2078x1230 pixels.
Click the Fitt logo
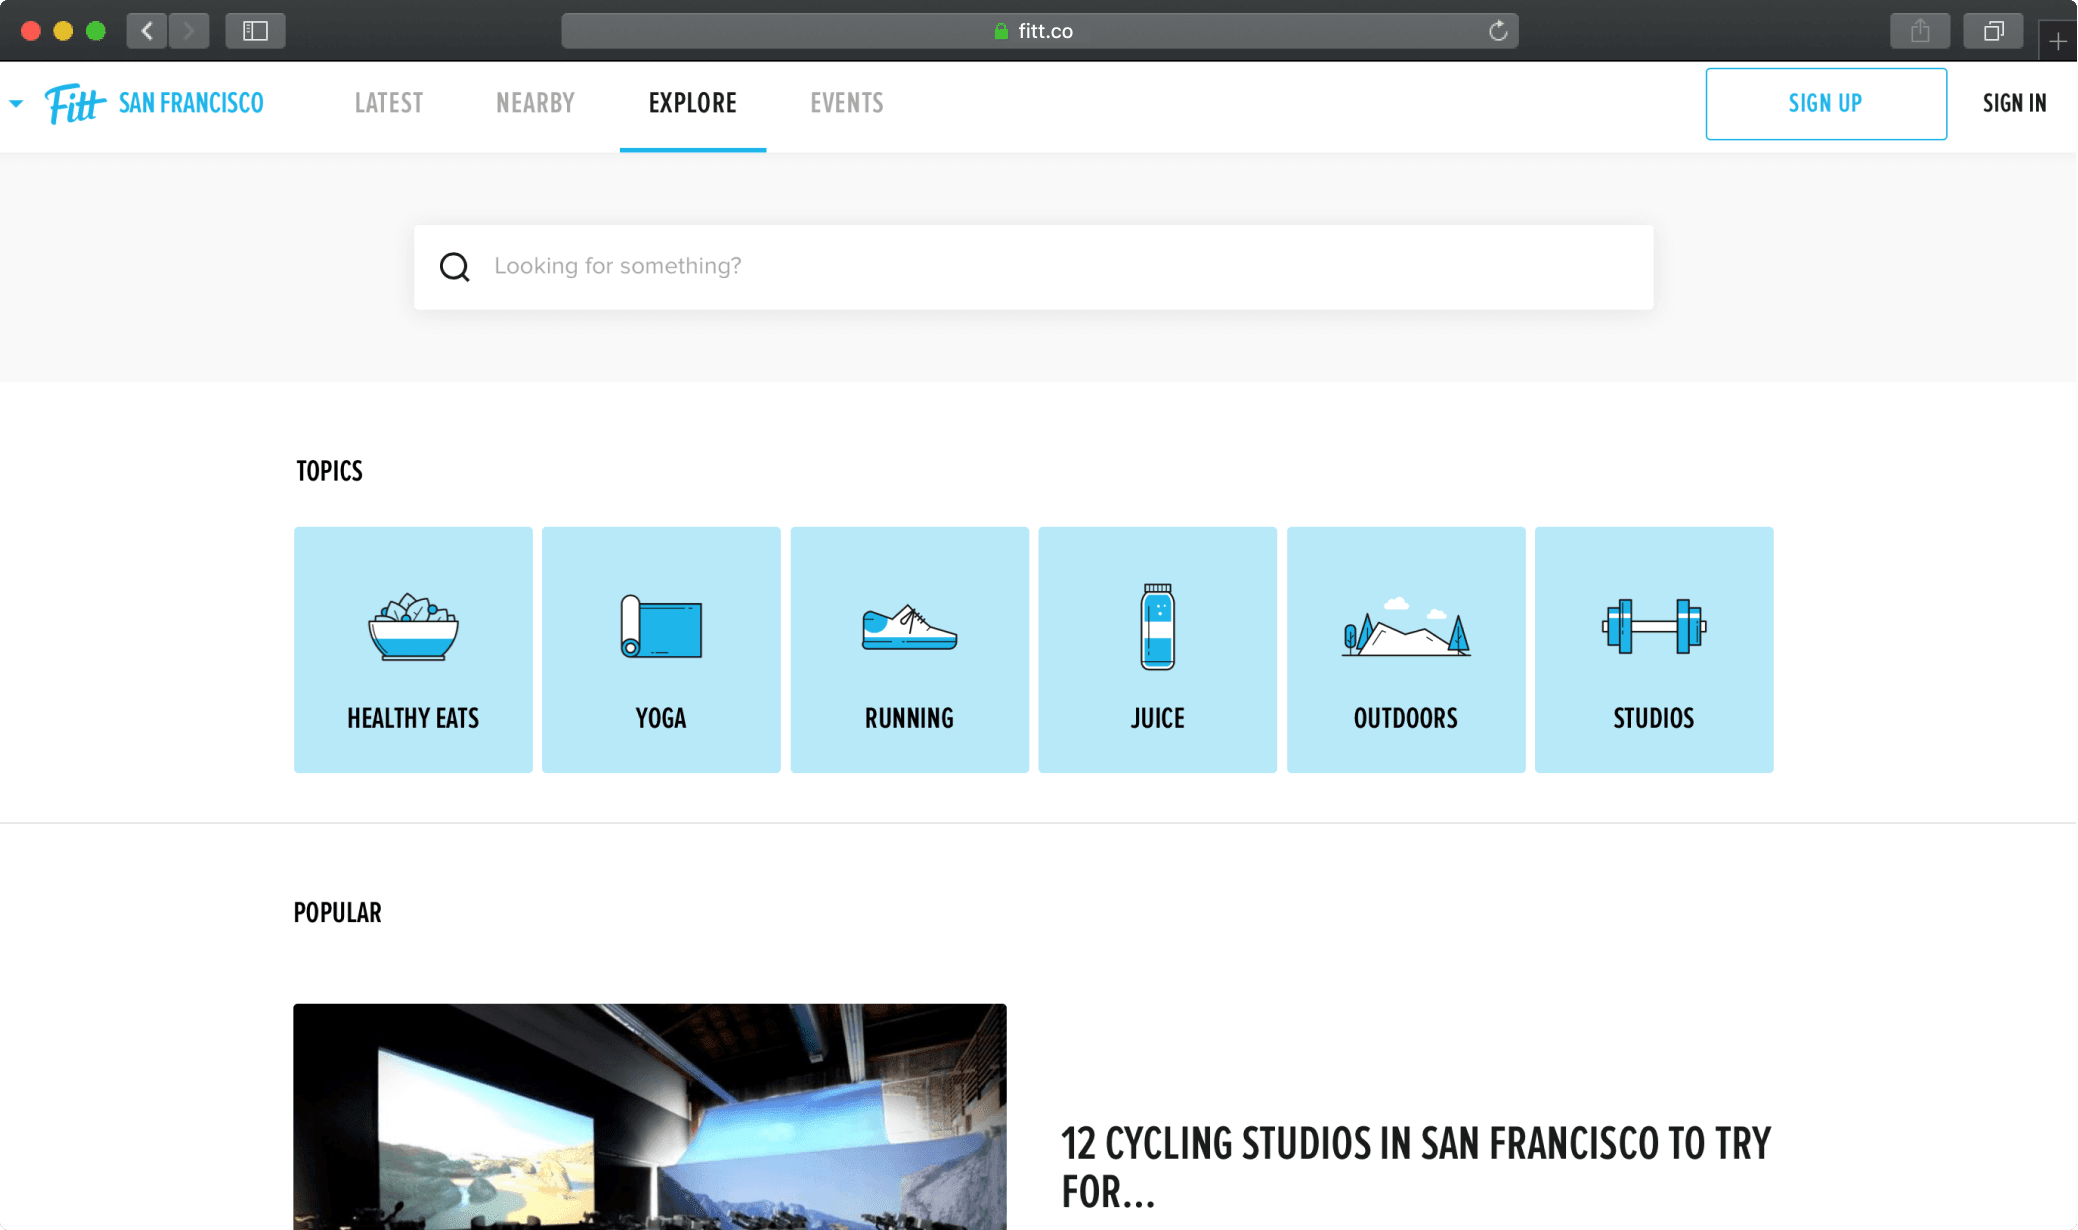75,103
